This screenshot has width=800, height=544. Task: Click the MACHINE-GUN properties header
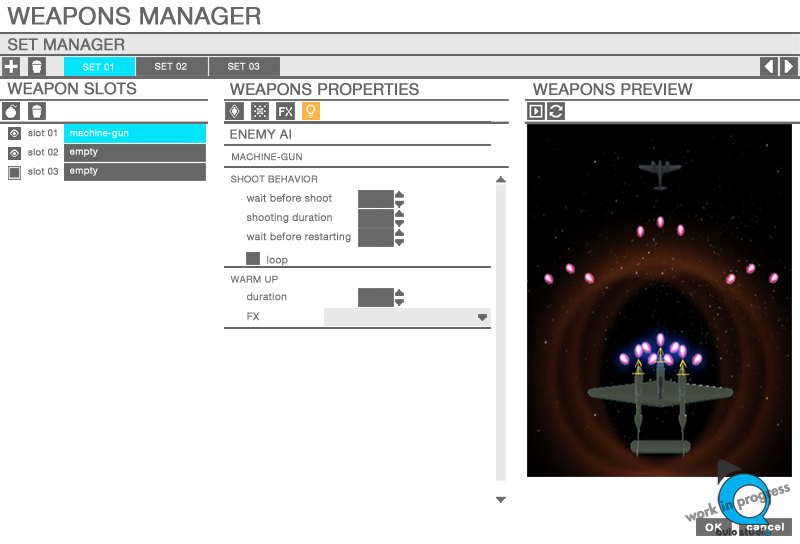click(267, 157)
